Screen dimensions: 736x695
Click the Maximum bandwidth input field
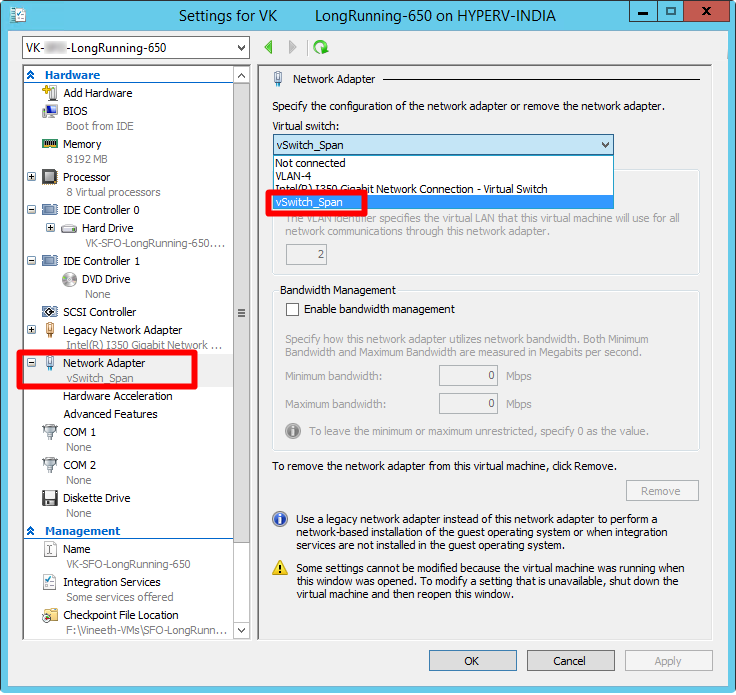468,404
